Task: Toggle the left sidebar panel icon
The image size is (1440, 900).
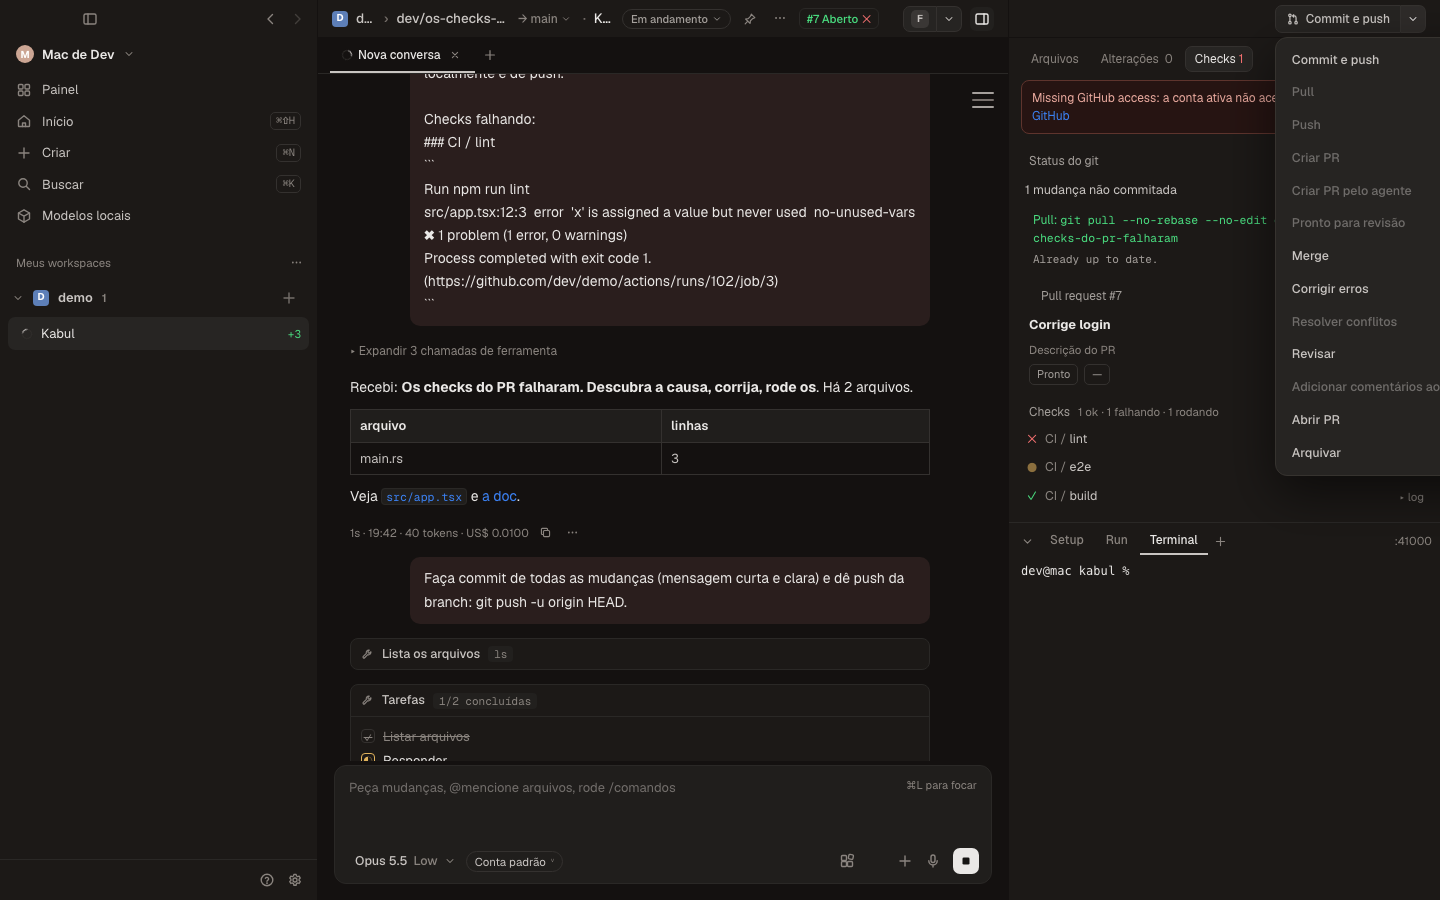Action: [x=90, y=19]
